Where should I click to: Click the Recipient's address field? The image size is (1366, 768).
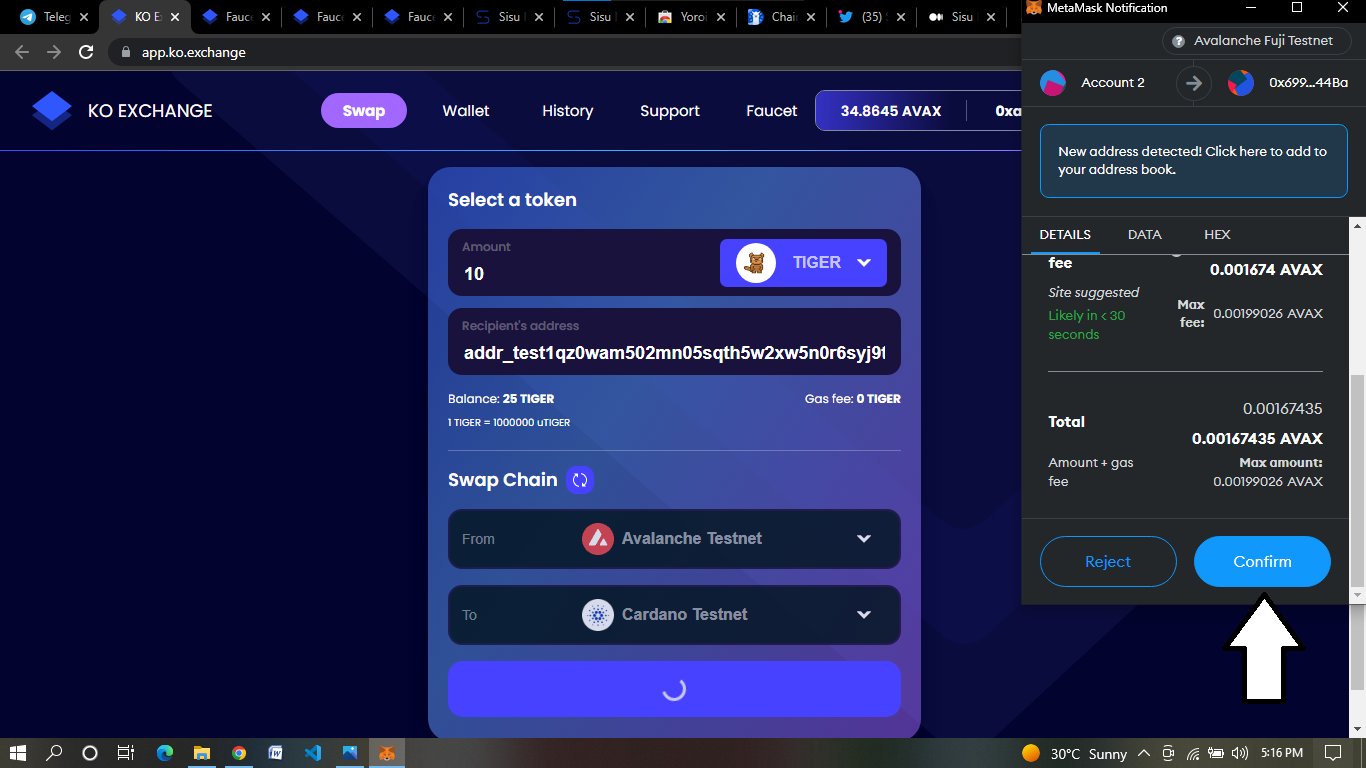click(674, 342)
